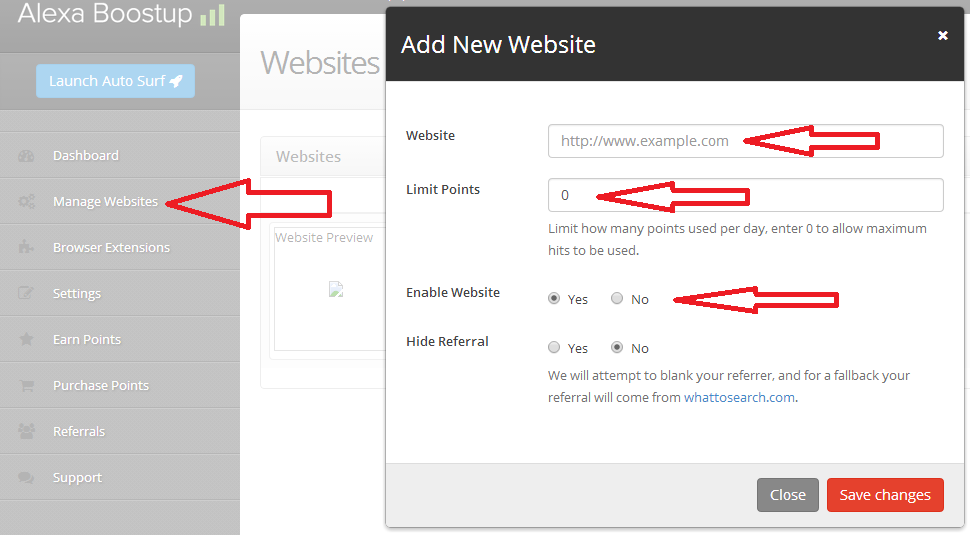Click the Hide Referral label
This screenshot has width=970, height=535.
[x=447, y=341]
